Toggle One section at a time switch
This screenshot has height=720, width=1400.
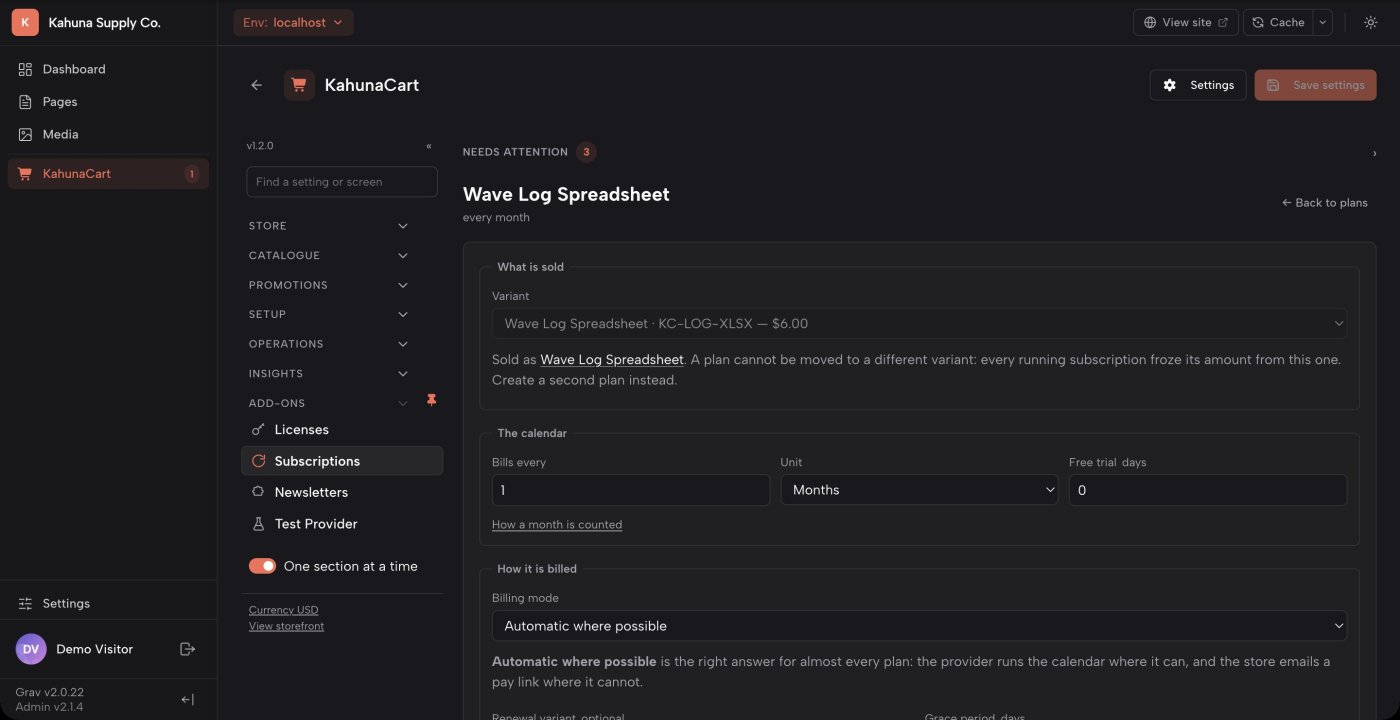click(262, 566)
